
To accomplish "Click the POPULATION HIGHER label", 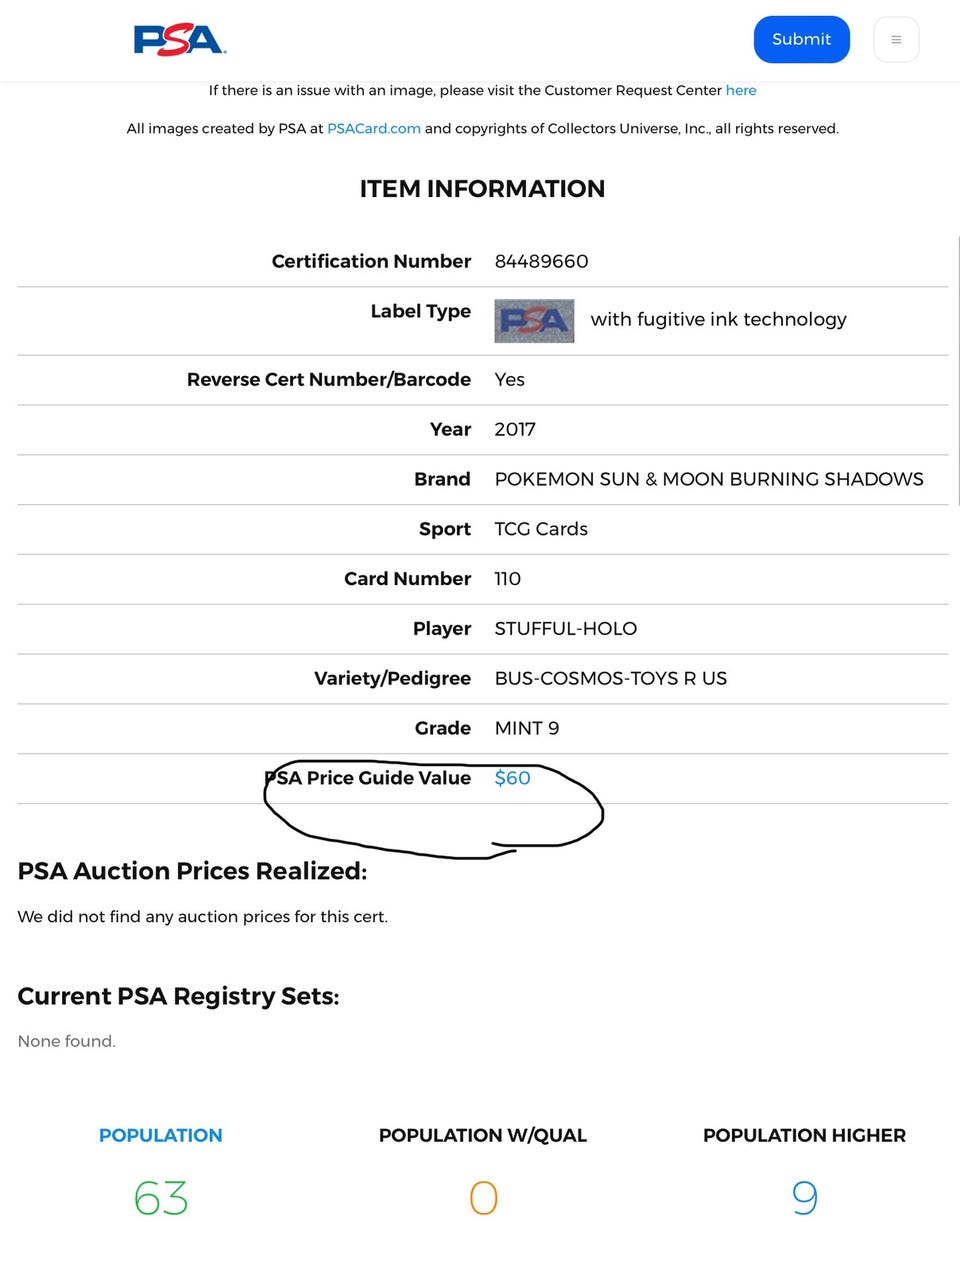I will pyautogui.click(x=804, y=1135).
